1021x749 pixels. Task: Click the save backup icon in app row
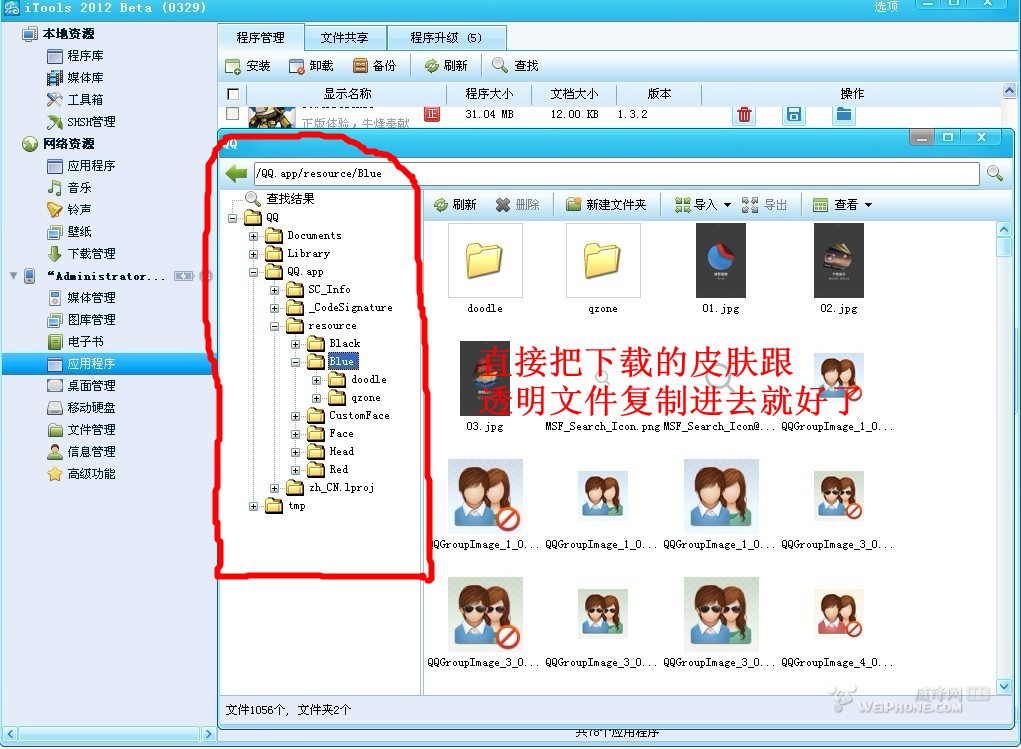tap(794, 115)
